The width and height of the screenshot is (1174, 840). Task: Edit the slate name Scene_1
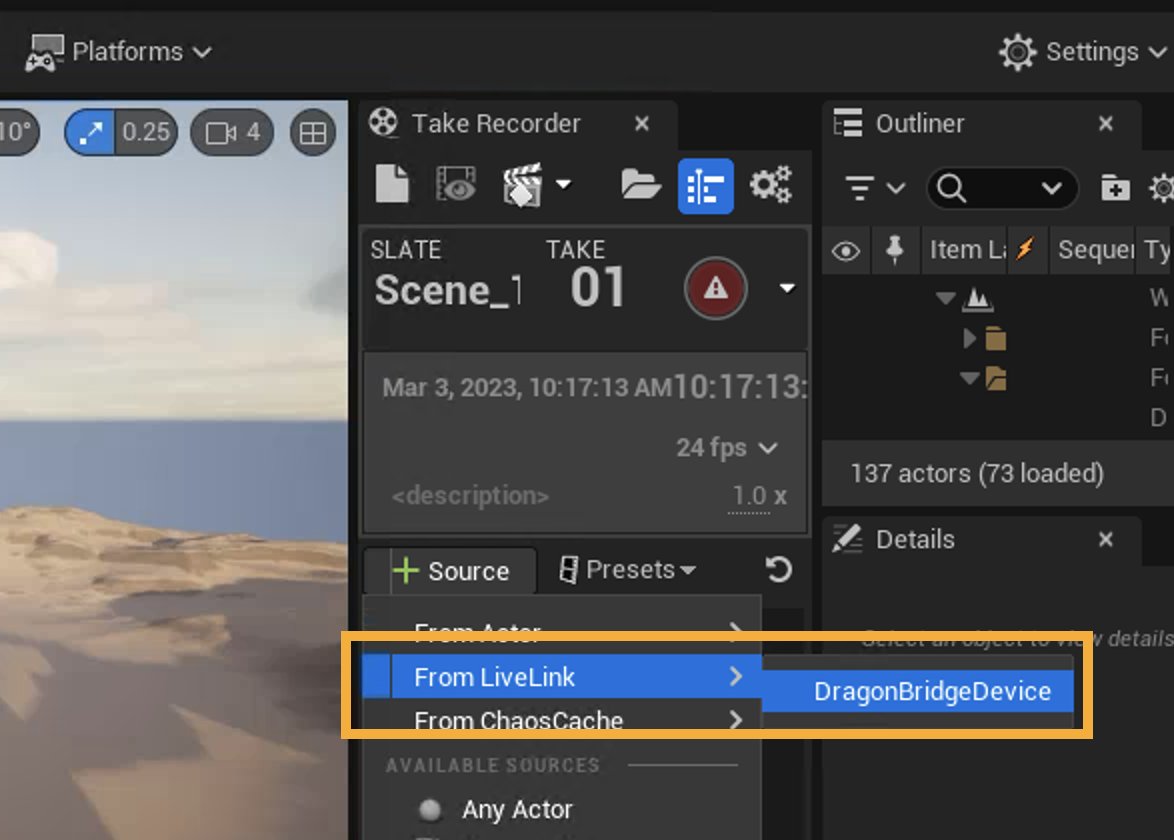(447, 290)
